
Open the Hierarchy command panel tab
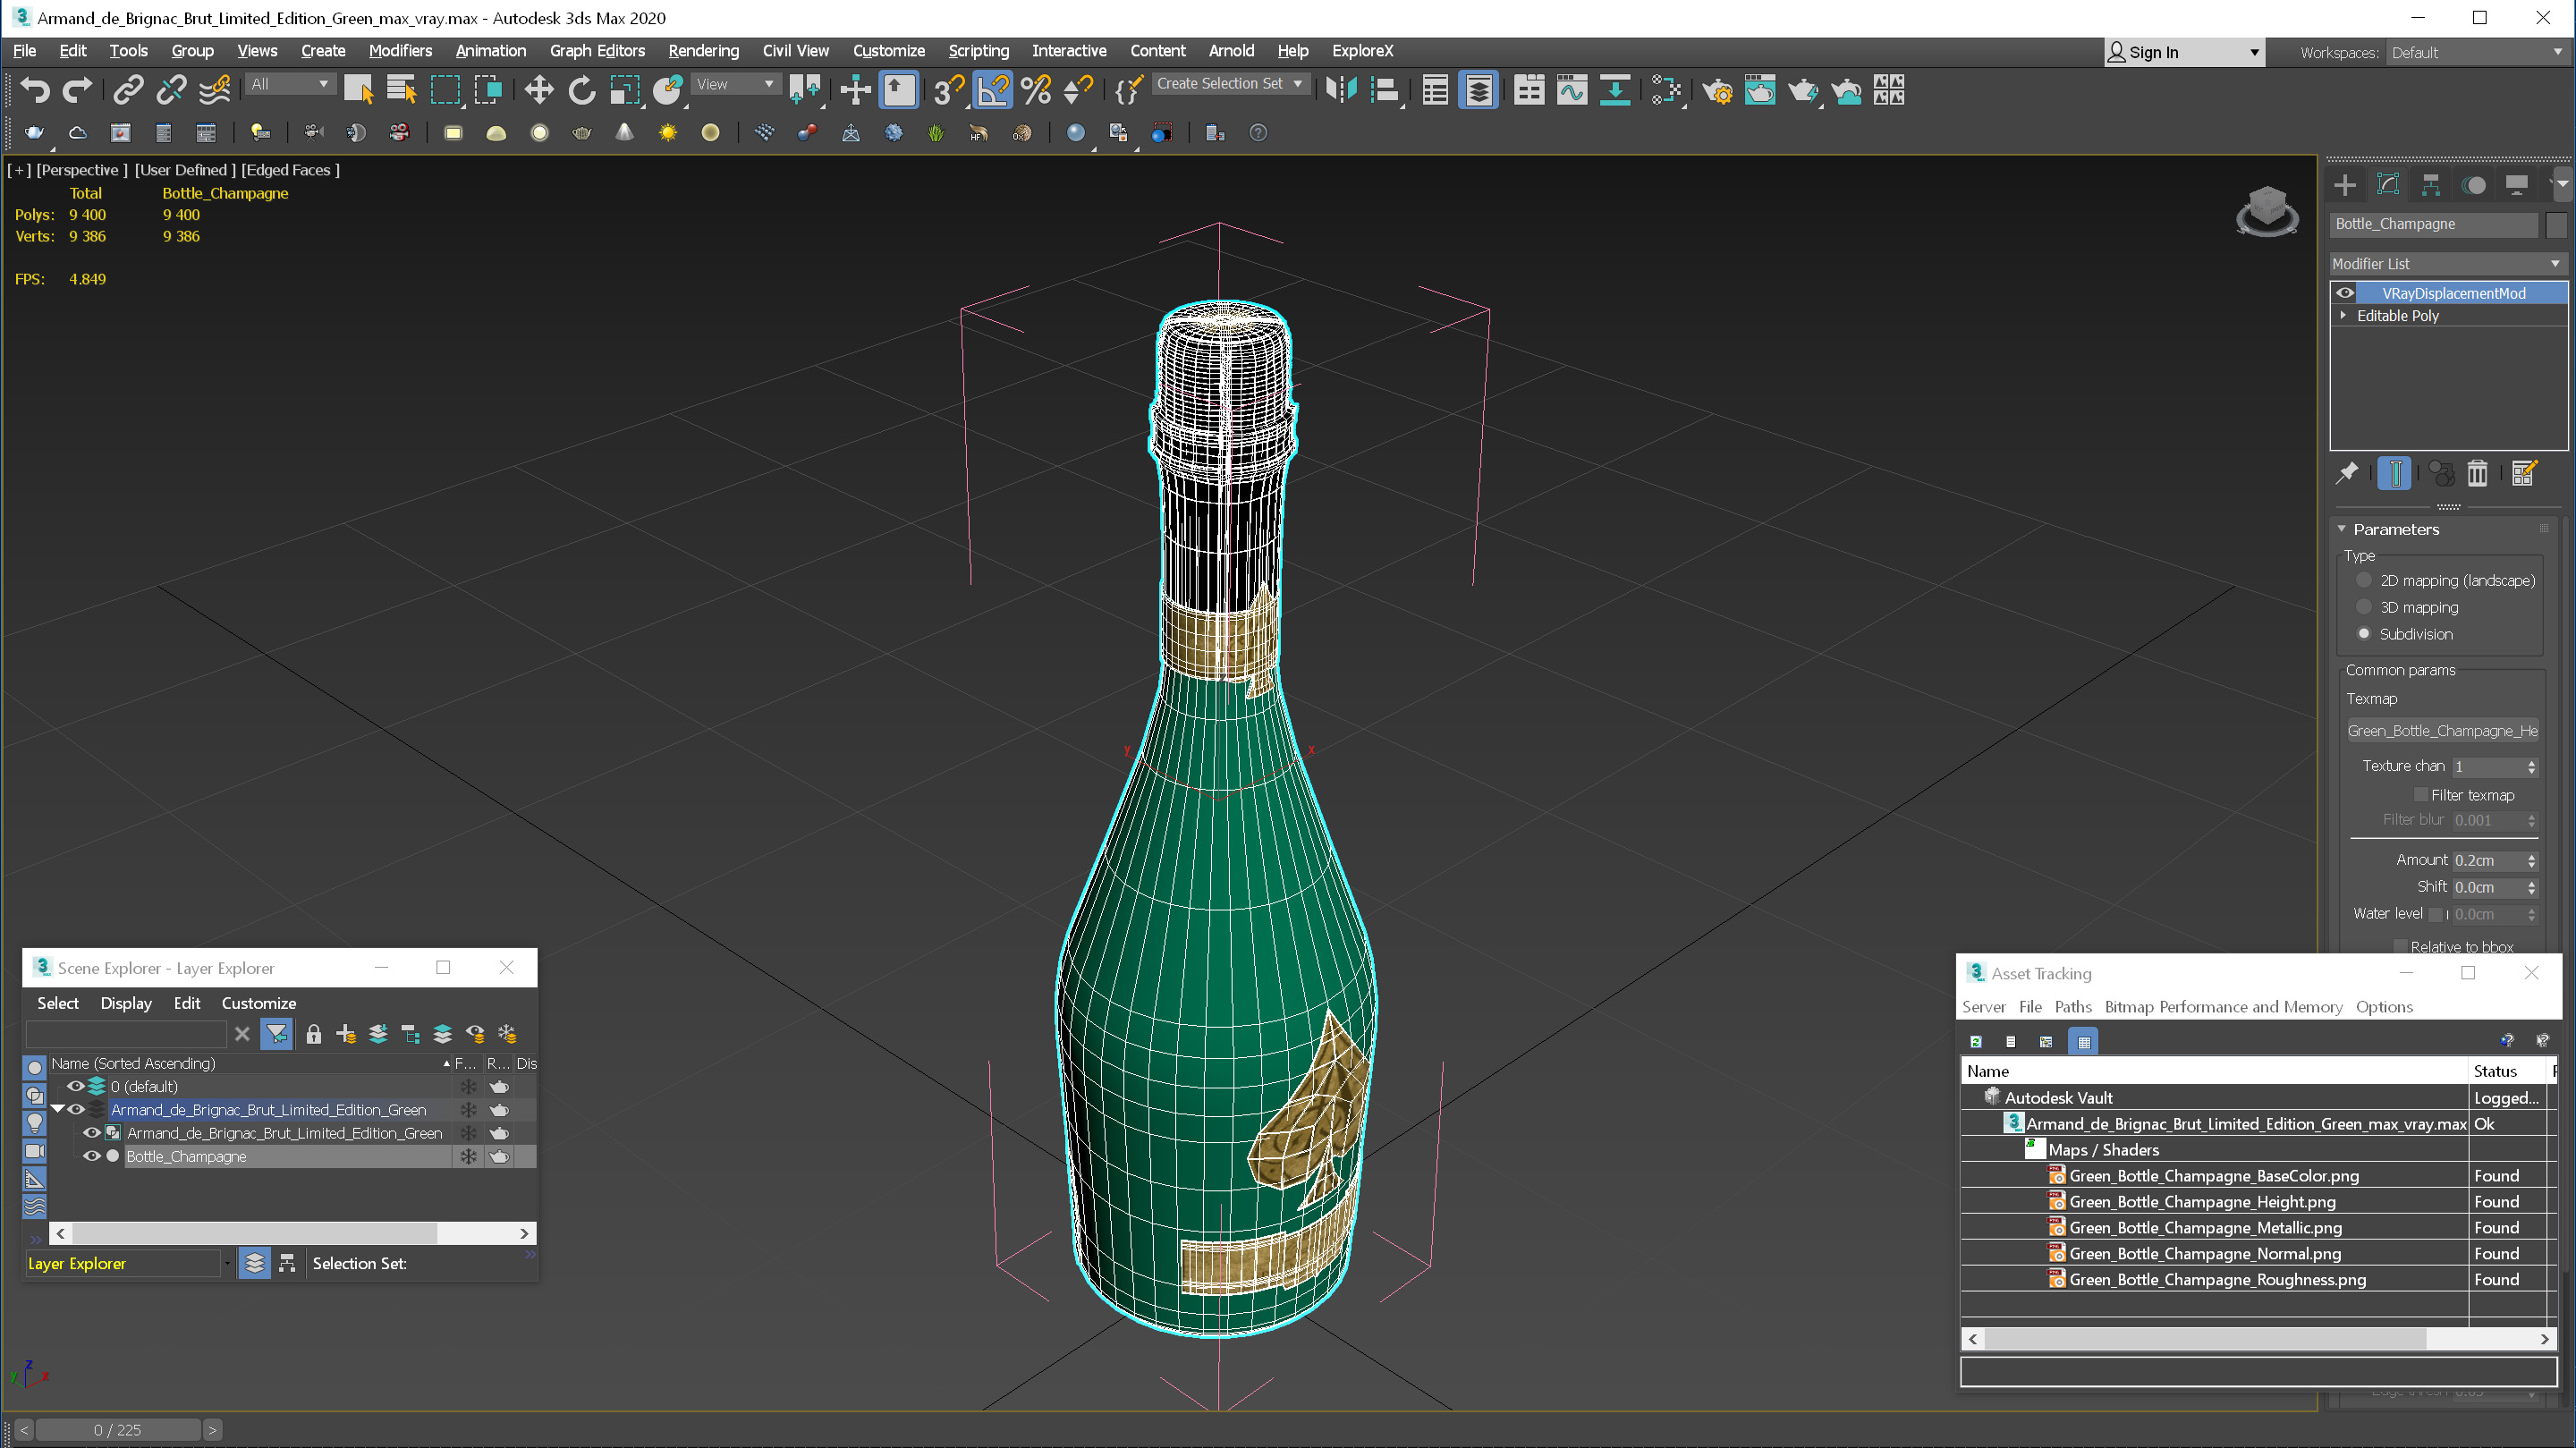(x=2431, y=185)
